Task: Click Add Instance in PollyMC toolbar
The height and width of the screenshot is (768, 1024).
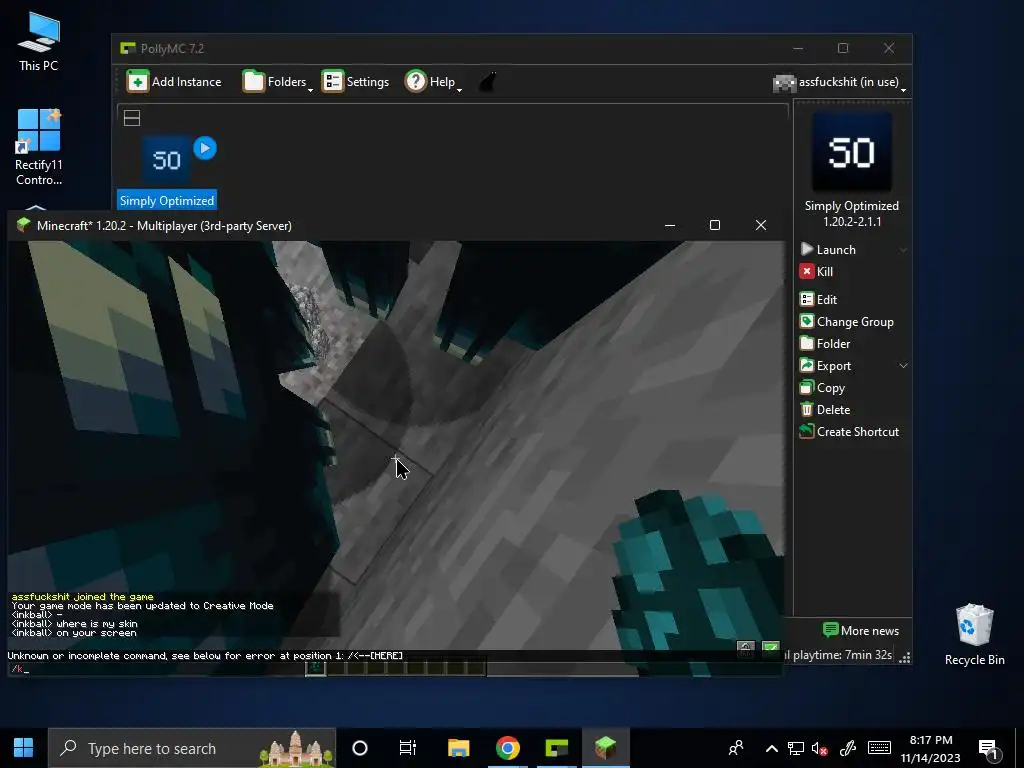Action: click(x=174, y=82)
